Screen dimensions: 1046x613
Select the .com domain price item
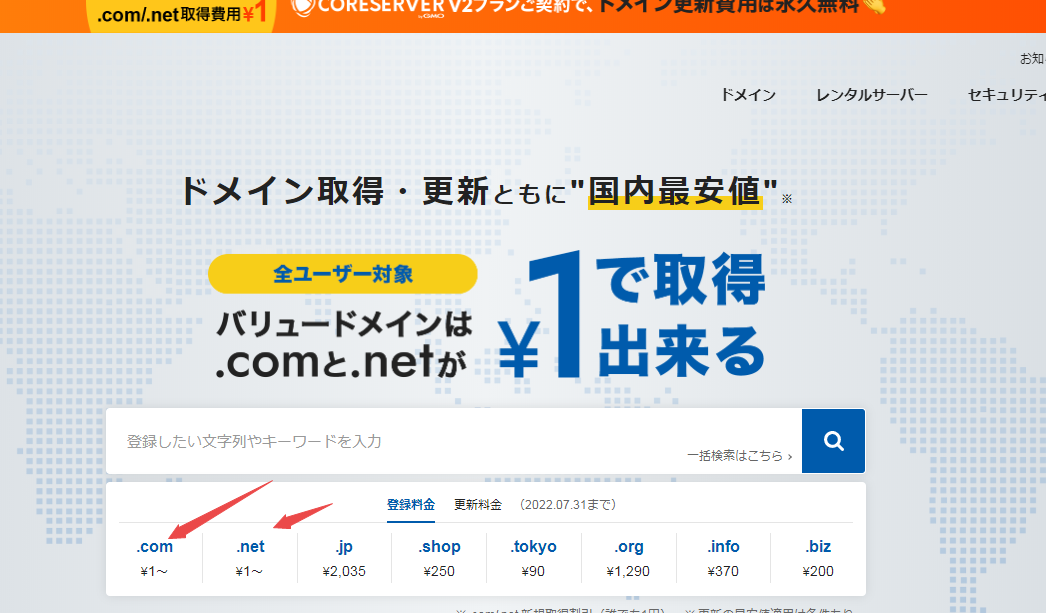click(155, 558)
